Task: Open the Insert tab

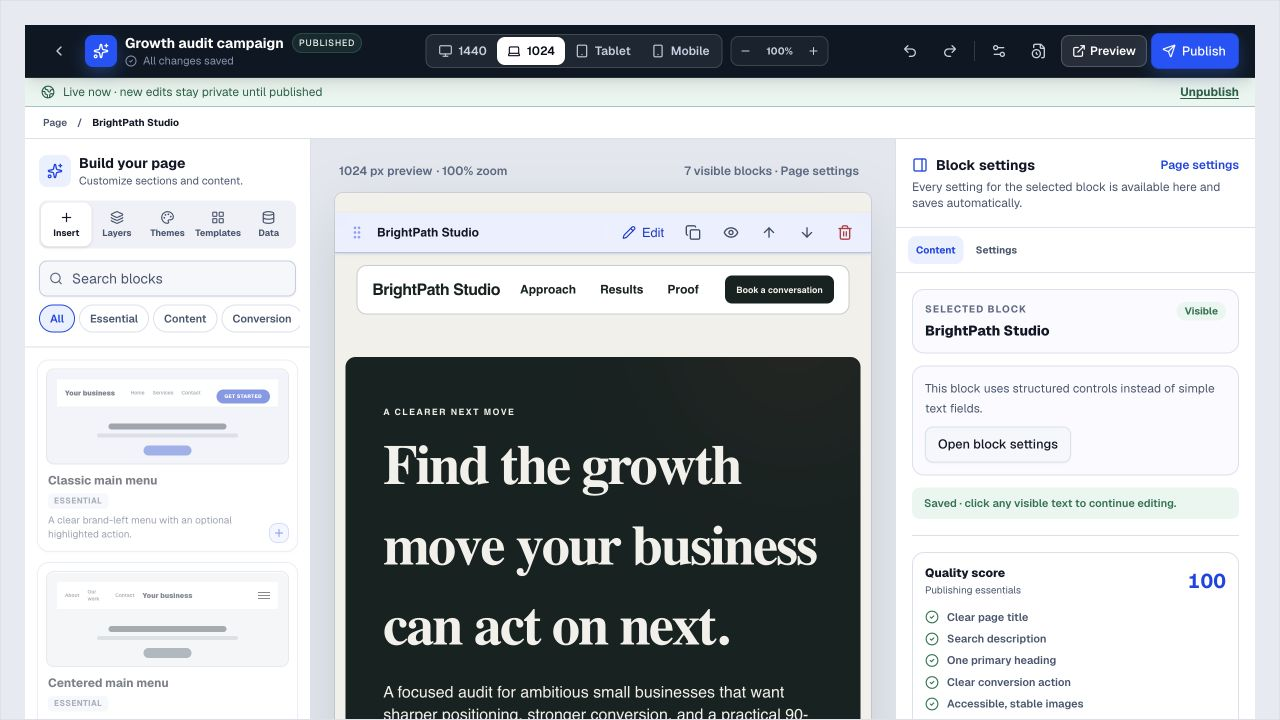Action: click(66, 224)
